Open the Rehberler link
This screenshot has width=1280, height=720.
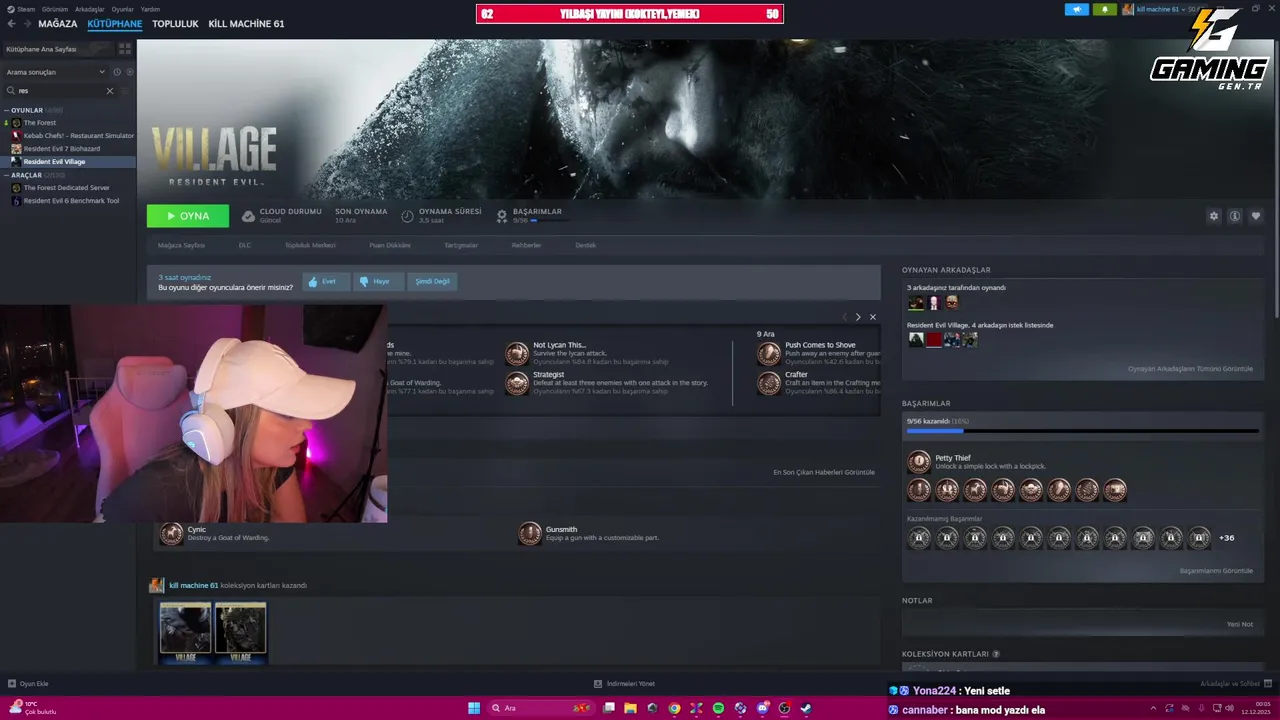point(527,245)
